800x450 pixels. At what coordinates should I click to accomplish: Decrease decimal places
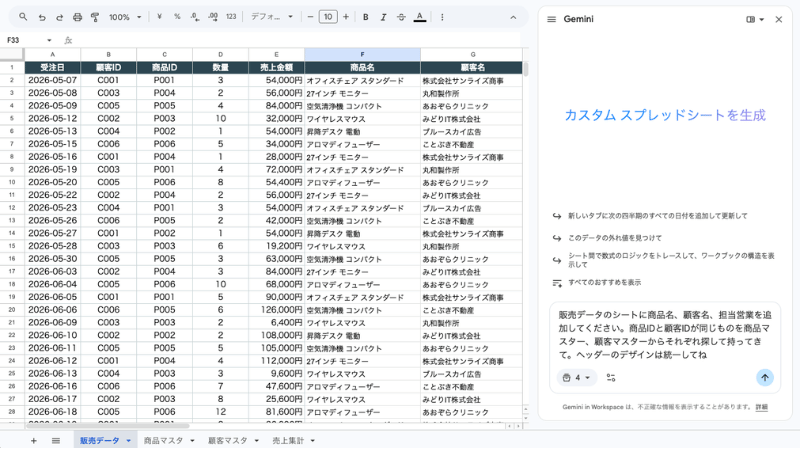tap(195, 17)
